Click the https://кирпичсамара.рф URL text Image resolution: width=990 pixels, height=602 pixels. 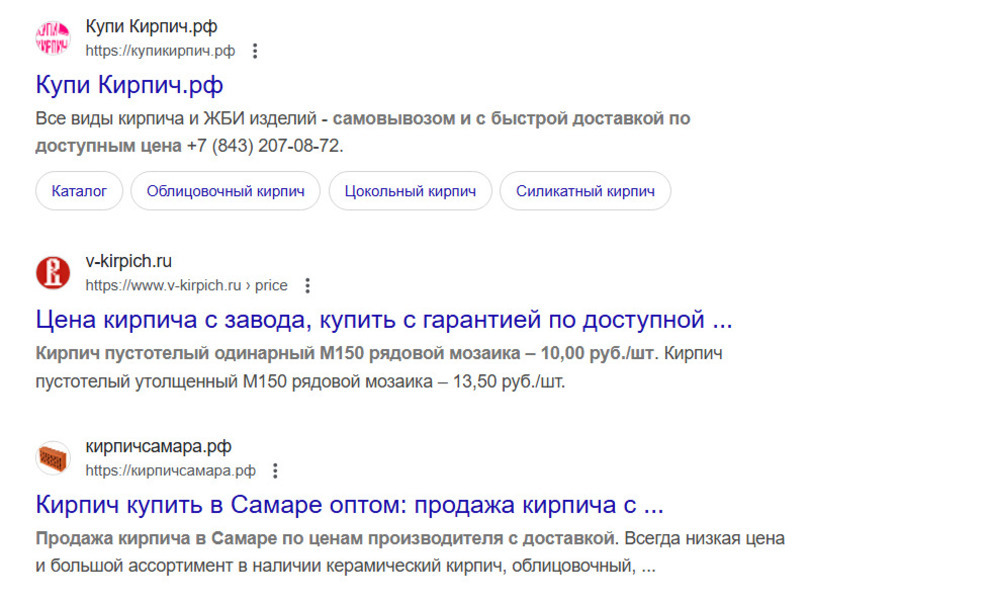point(170,471)
